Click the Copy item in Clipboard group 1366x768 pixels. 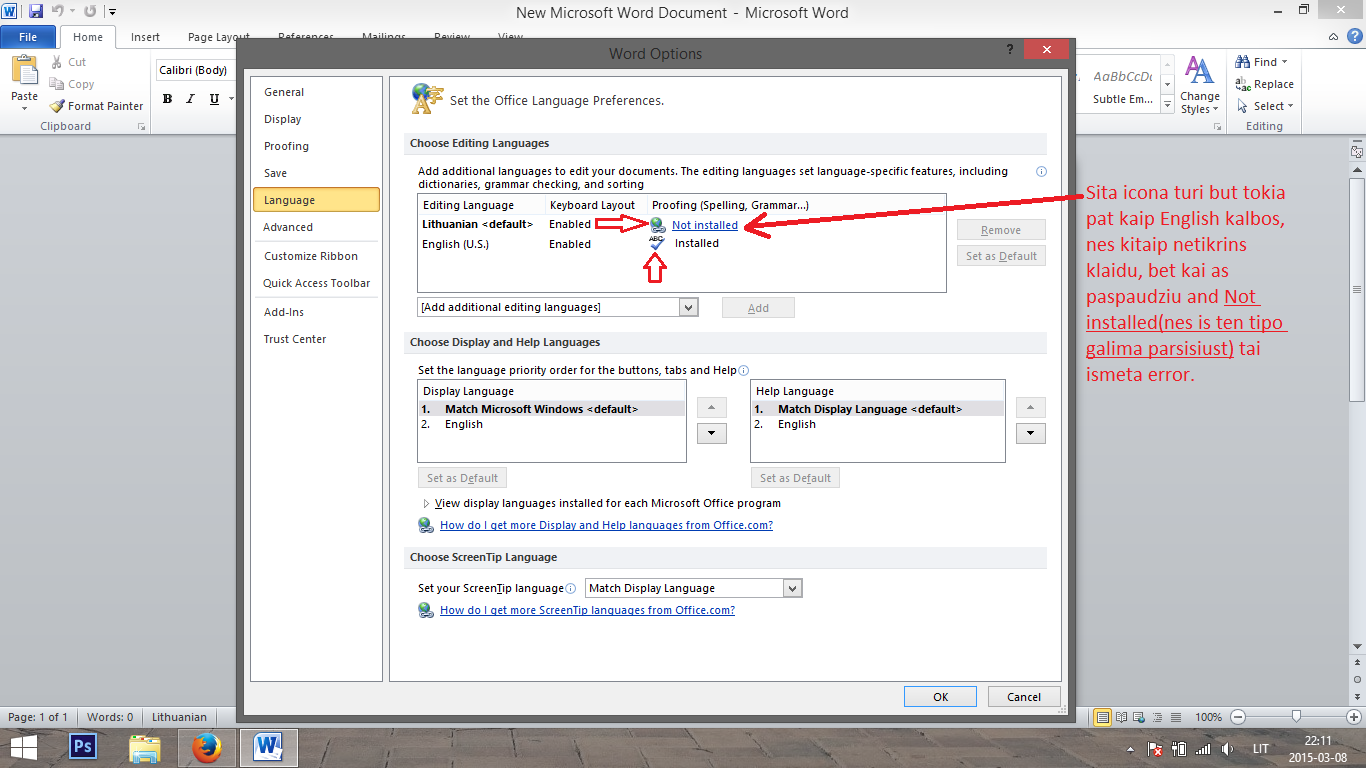click(x=72, y=84)
